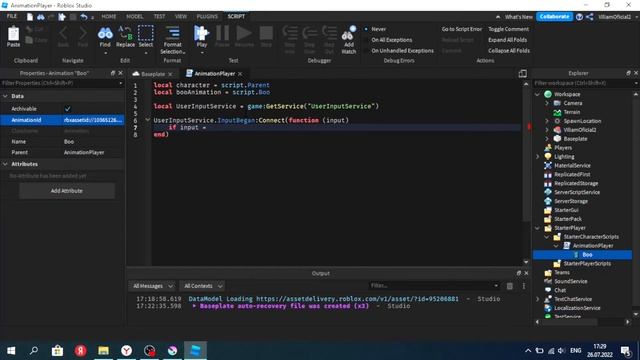
Task: Click Format Selection icon
Action: [x=172, y=33]
